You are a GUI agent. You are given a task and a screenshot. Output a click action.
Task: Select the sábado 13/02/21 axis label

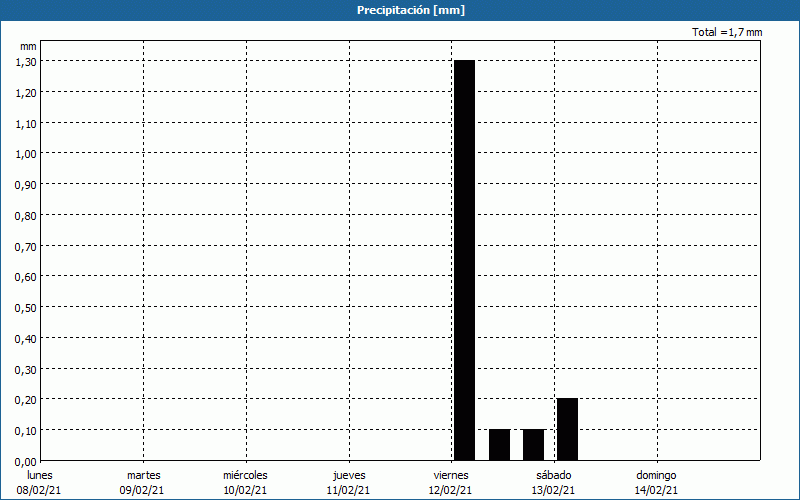554,483
